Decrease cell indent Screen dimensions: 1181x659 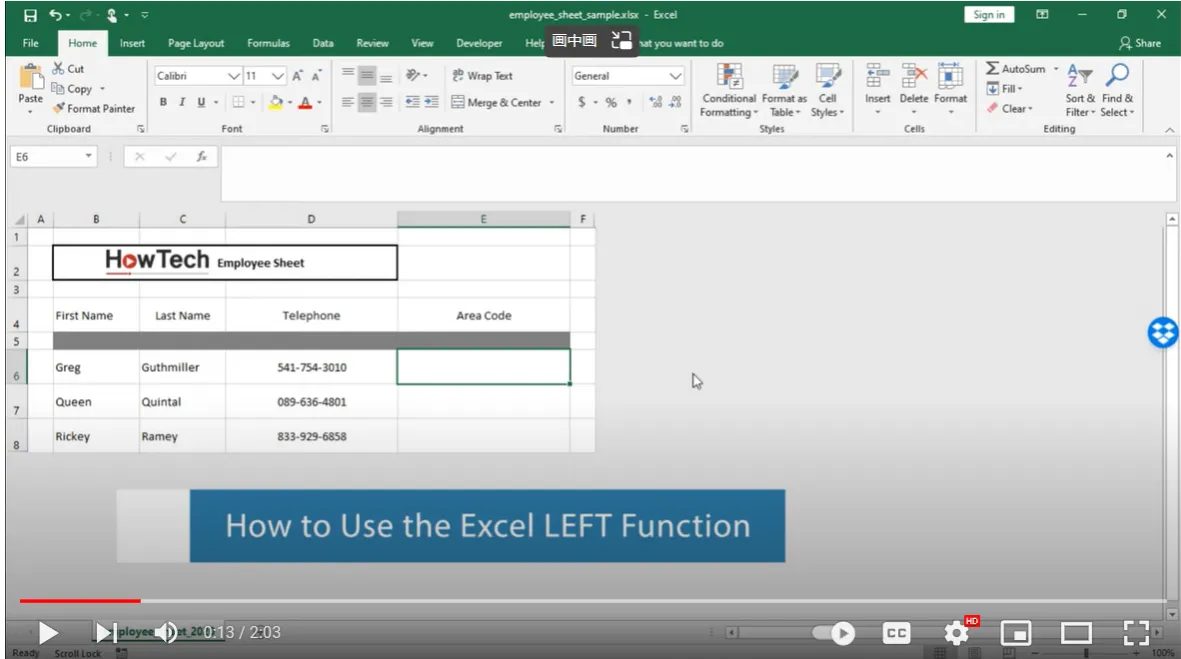tap(412, 102)
